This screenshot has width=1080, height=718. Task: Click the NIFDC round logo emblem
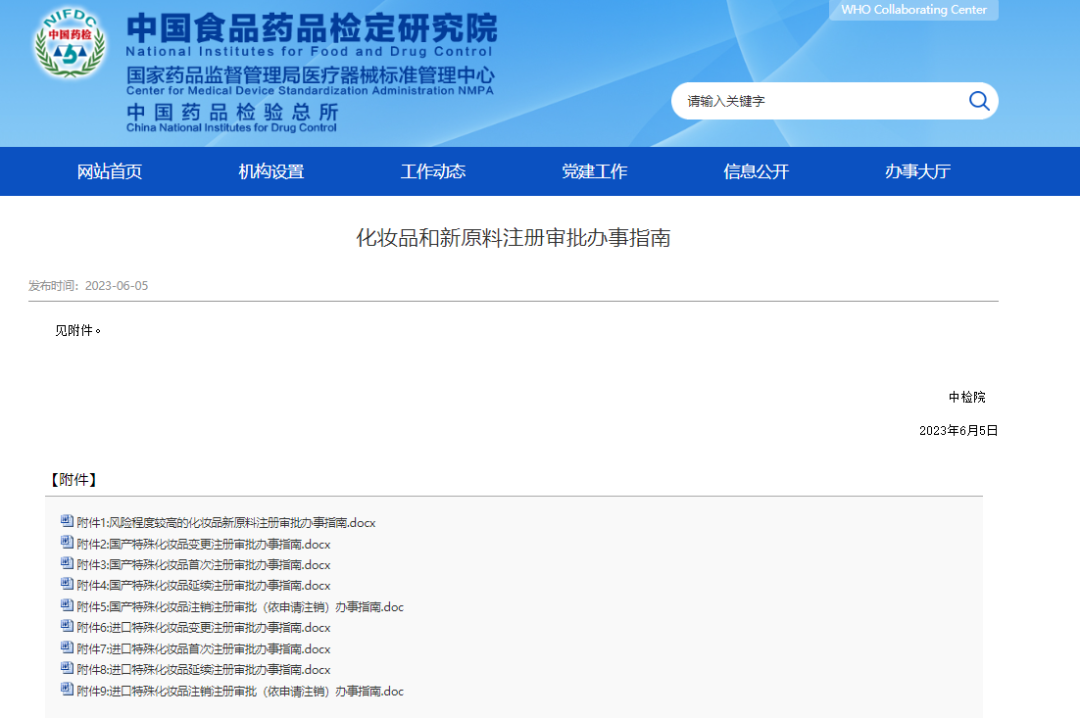(70, 43)
